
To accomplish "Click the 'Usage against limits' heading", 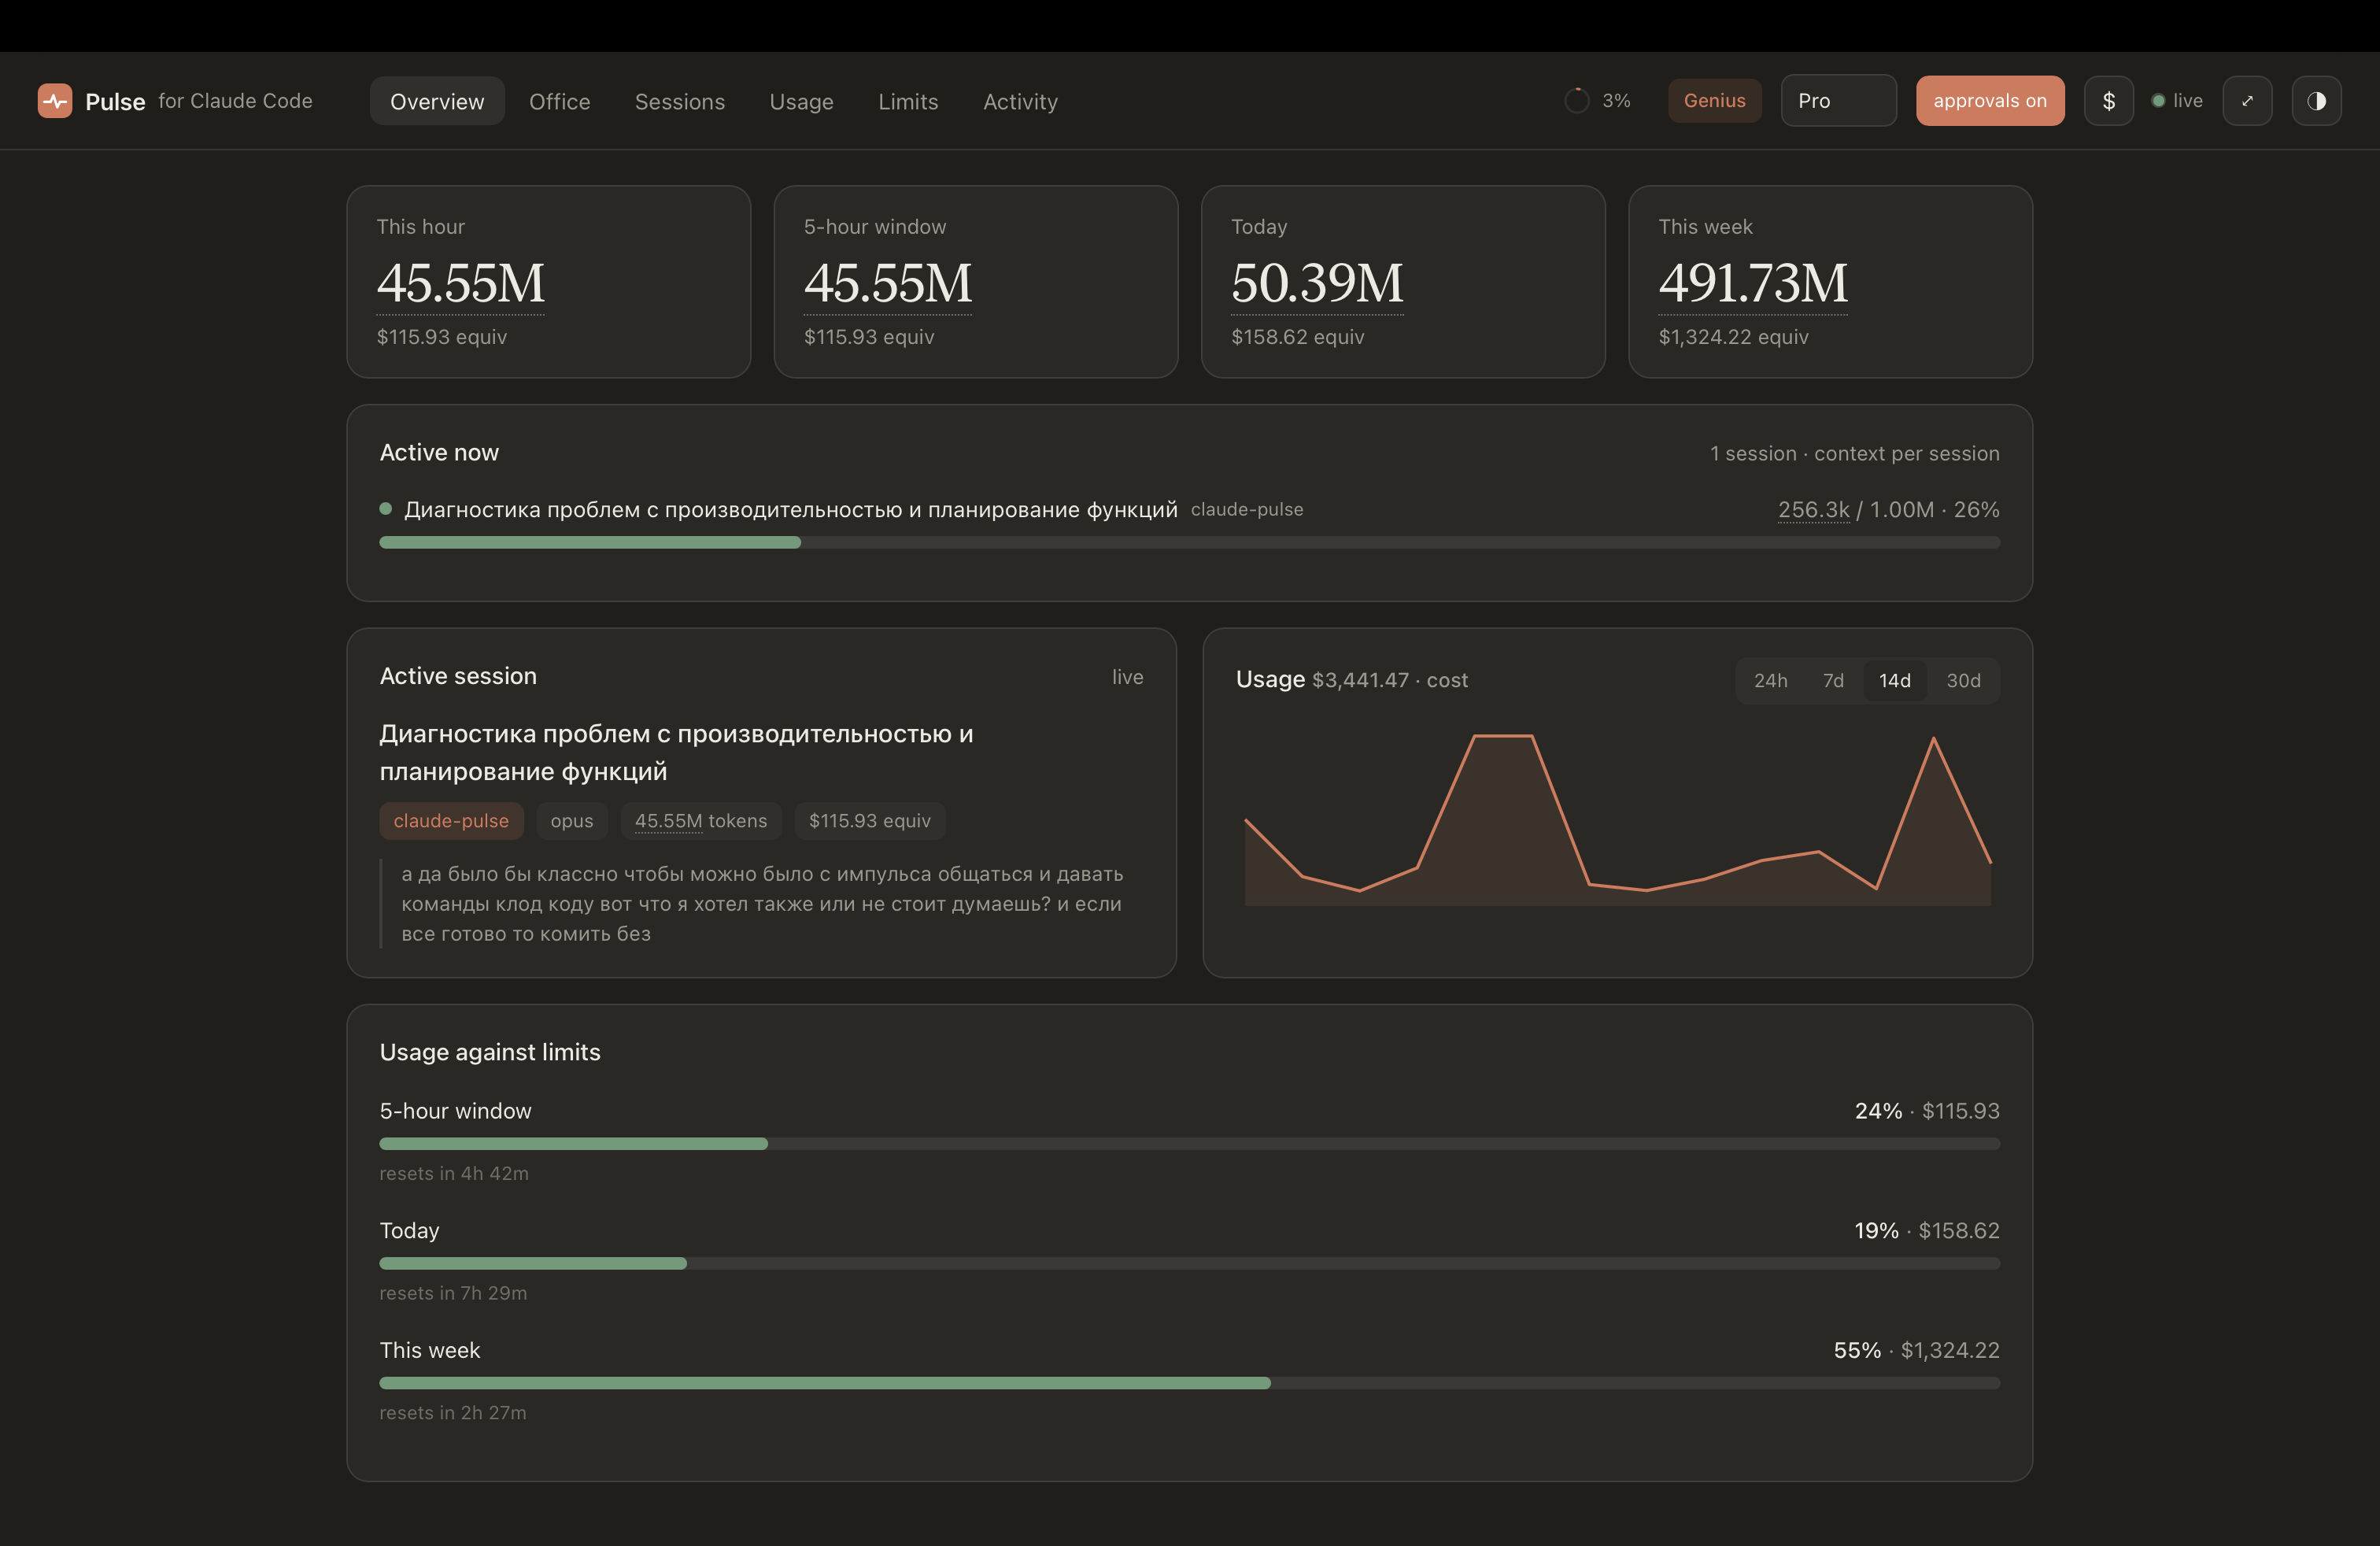I will coord(490,1053).
